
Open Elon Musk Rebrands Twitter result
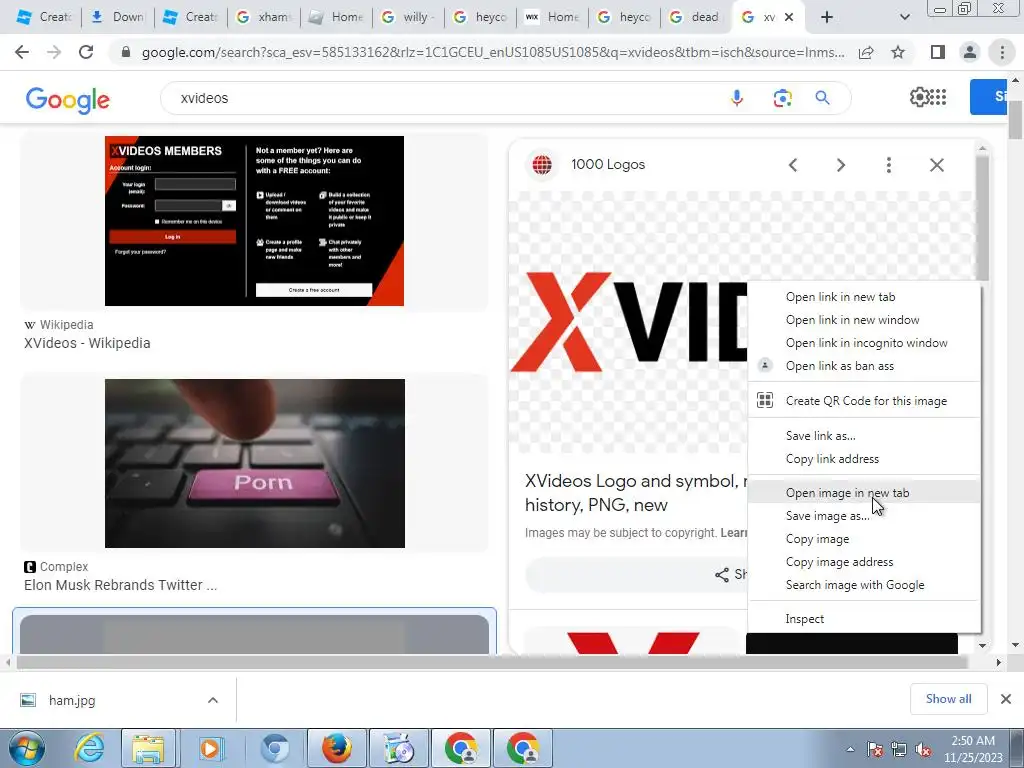click(120, 585)
